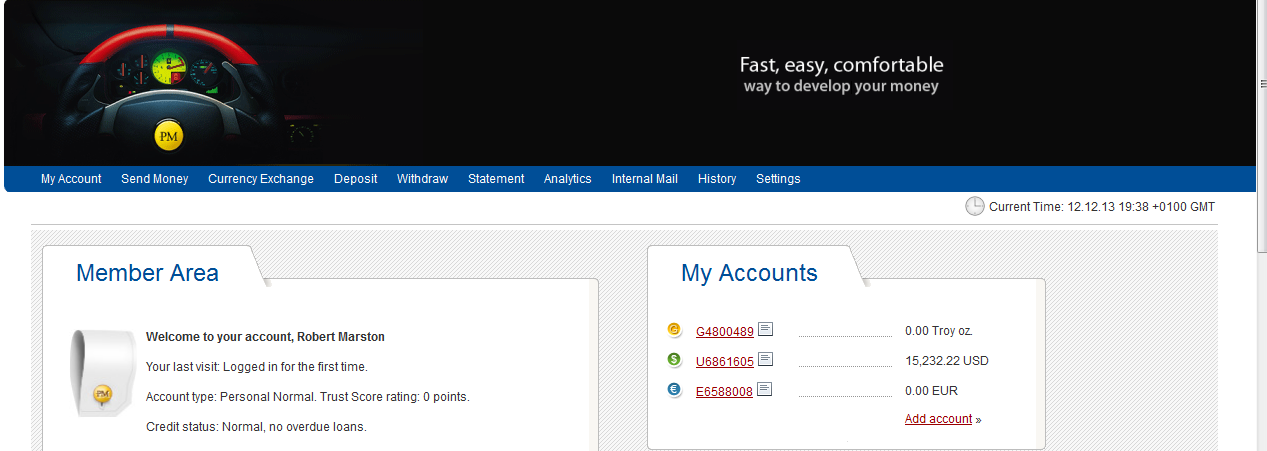Image resolution: width=1267 pixels, height=451 pixels.
Task: Open USD account U6861605
Action: click(x=725, y=361)
